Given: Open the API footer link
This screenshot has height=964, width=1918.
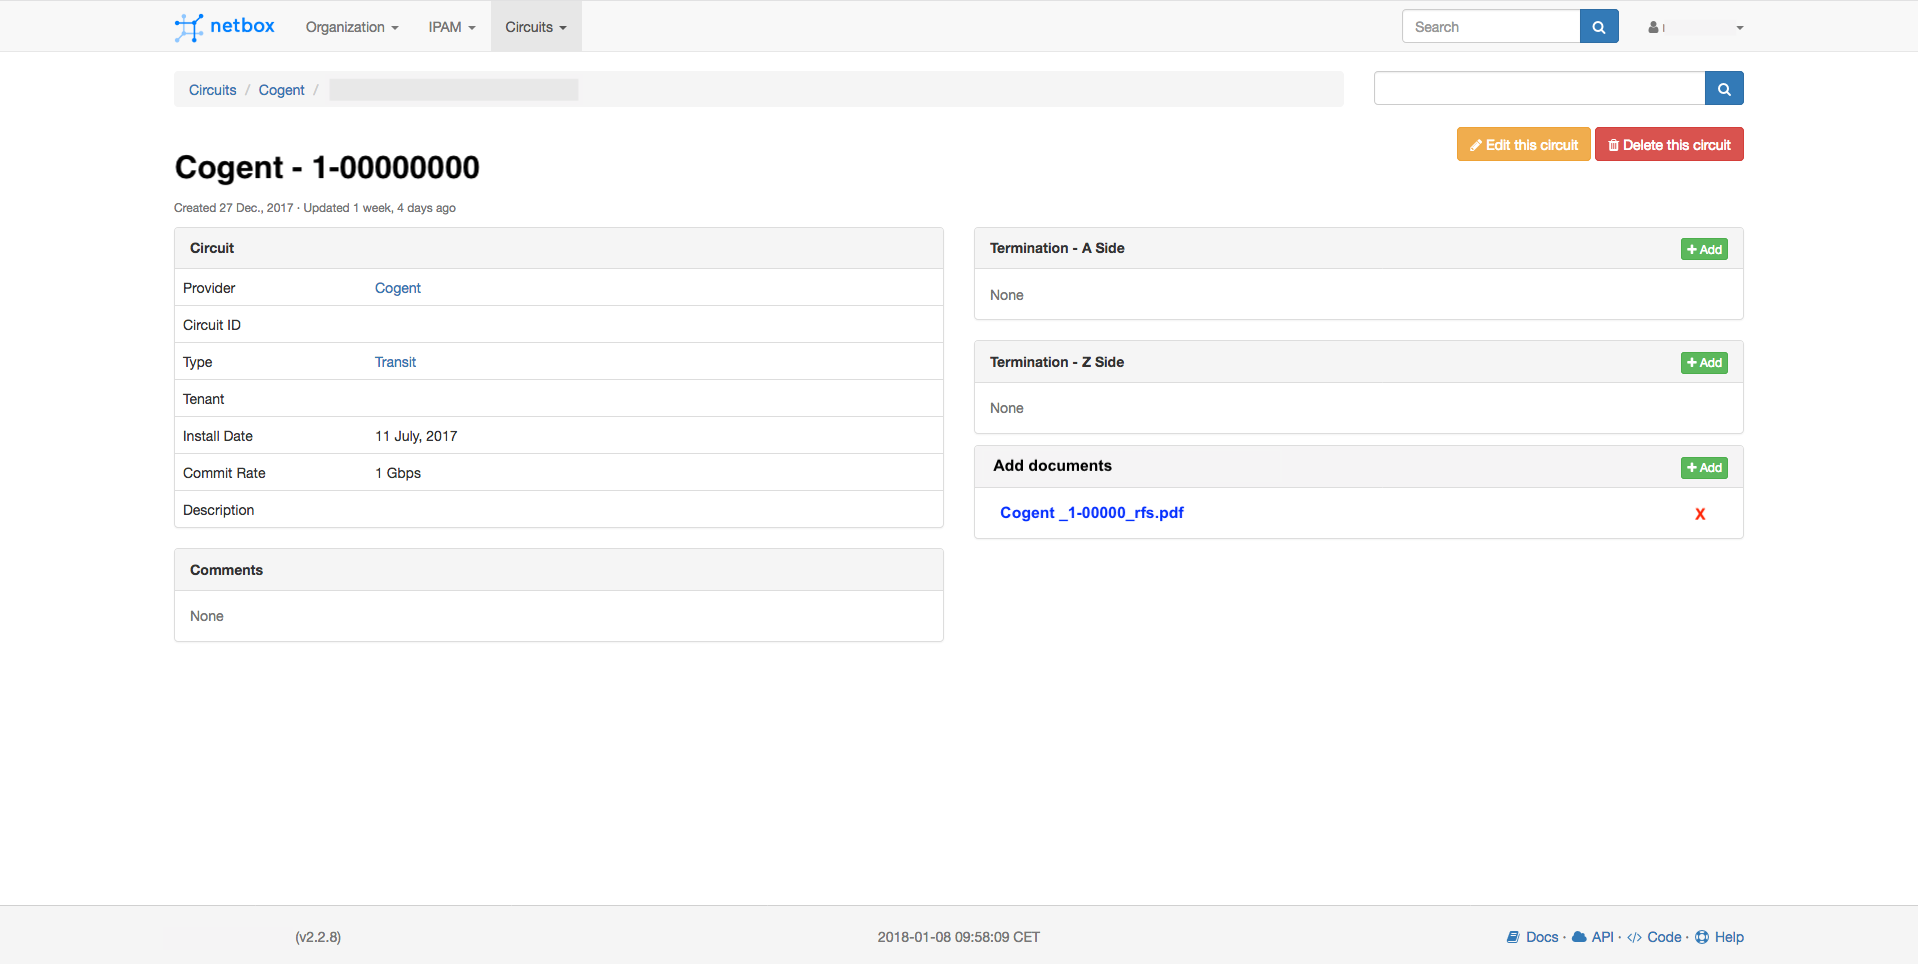Looking at the screenshot, I should point(1593,937).
